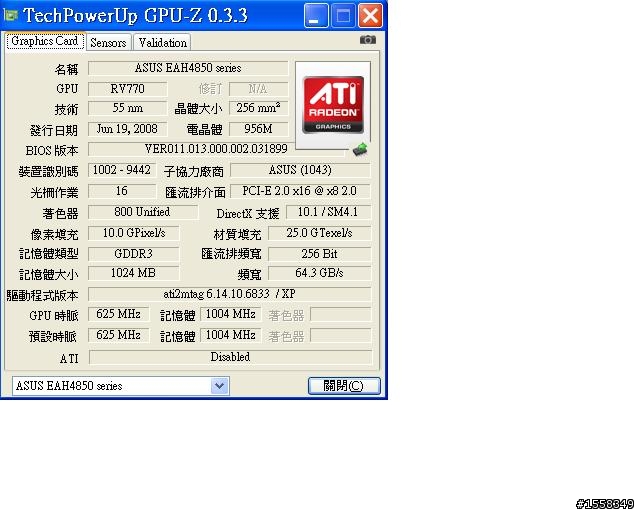Click the empty shader clock field in GPU 時脈 row
The height and width of the screenshot is (512, 640).
pos(340,314)
